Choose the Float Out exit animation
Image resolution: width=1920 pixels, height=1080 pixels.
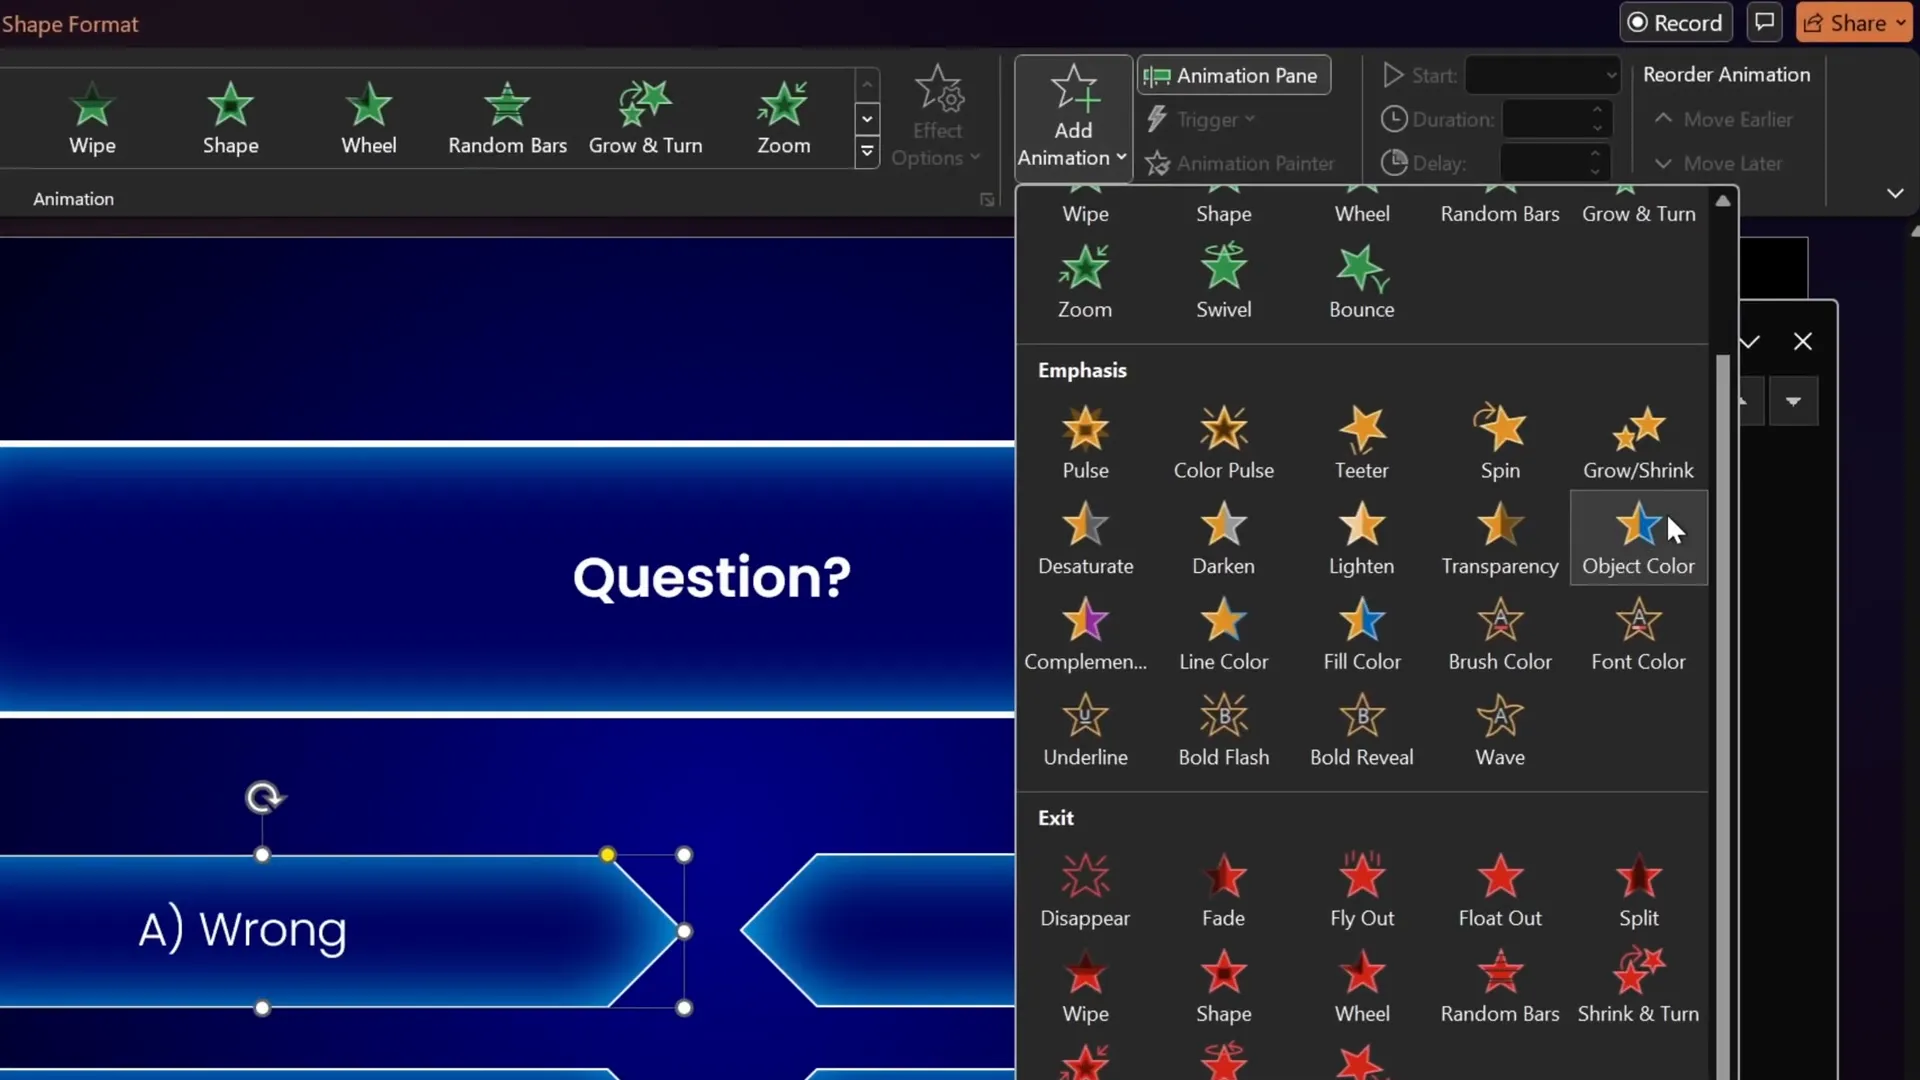pos(1500,891)
